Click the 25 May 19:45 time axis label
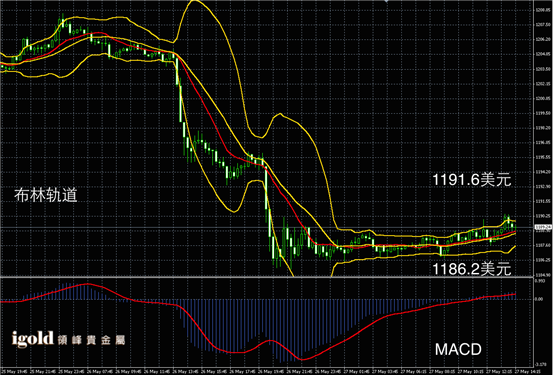Viewport: 553px width, 375px height. click(x=14, y=371)
